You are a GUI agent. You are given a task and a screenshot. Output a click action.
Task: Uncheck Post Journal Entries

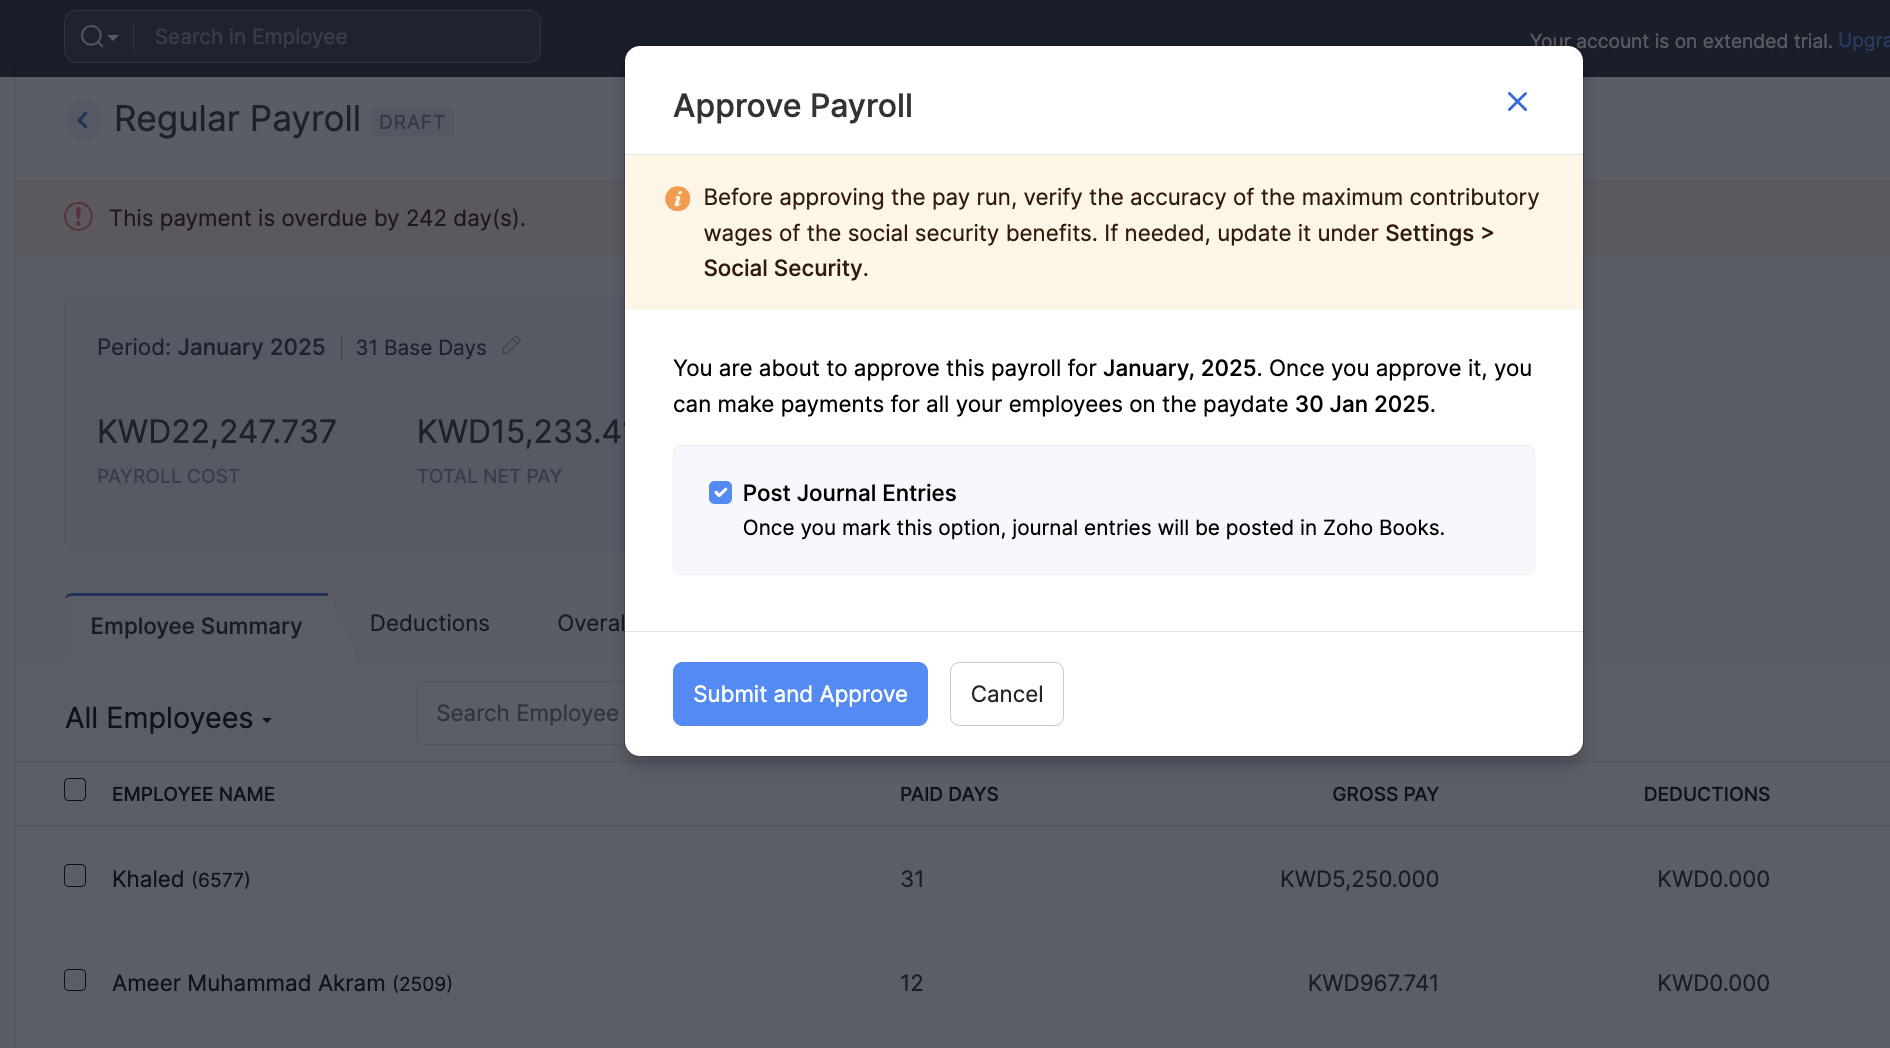[721, 492]
